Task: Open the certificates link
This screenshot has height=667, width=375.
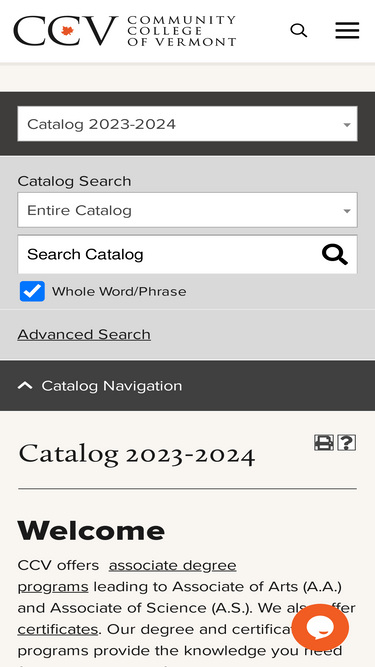Action: [x=58, y=629]
